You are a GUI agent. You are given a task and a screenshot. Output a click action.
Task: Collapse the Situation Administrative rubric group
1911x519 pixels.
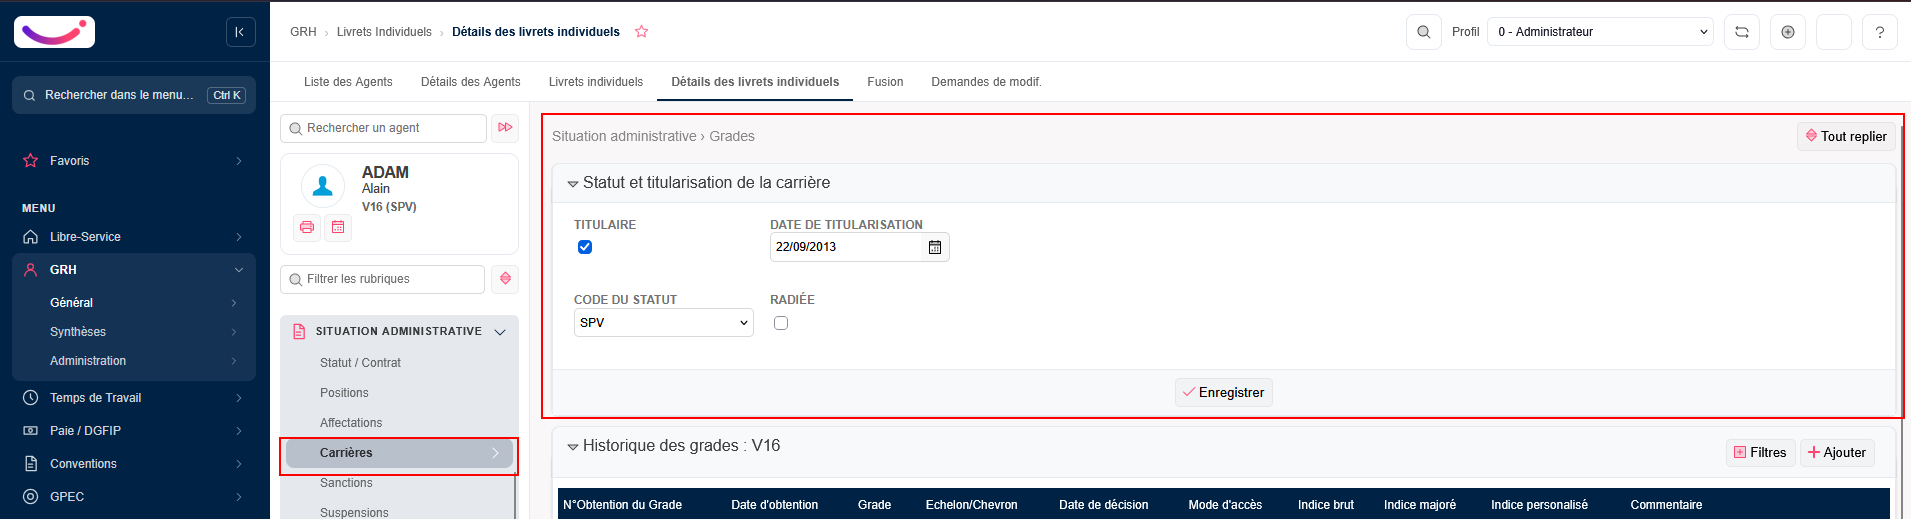coord(500,332)
